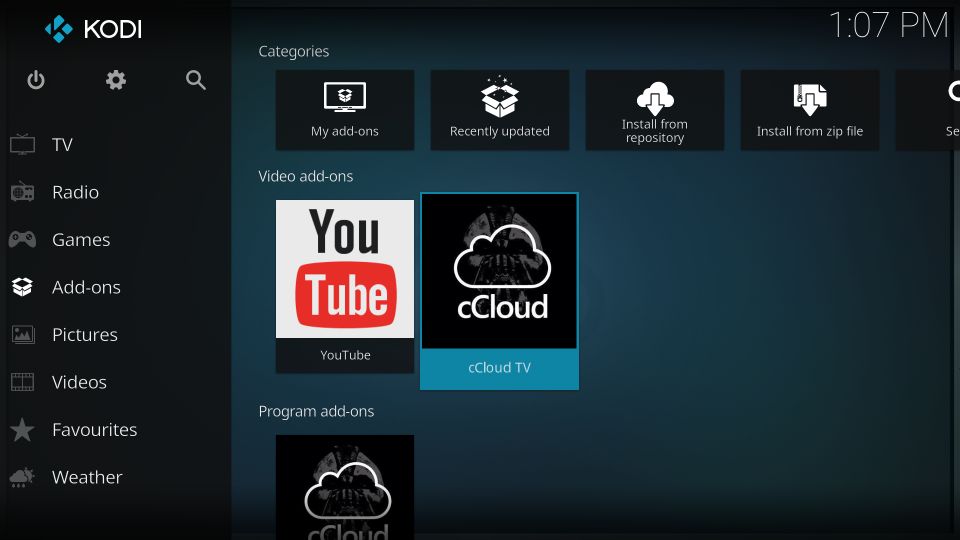Click the cloud download icon on Install from repository
The image size is (960, 540).
tap(654, 99)
